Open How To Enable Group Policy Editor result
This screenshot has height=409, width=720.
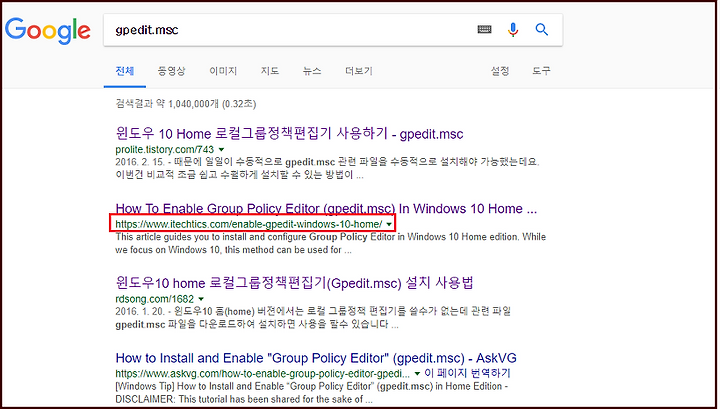click(x=326, y=209)
